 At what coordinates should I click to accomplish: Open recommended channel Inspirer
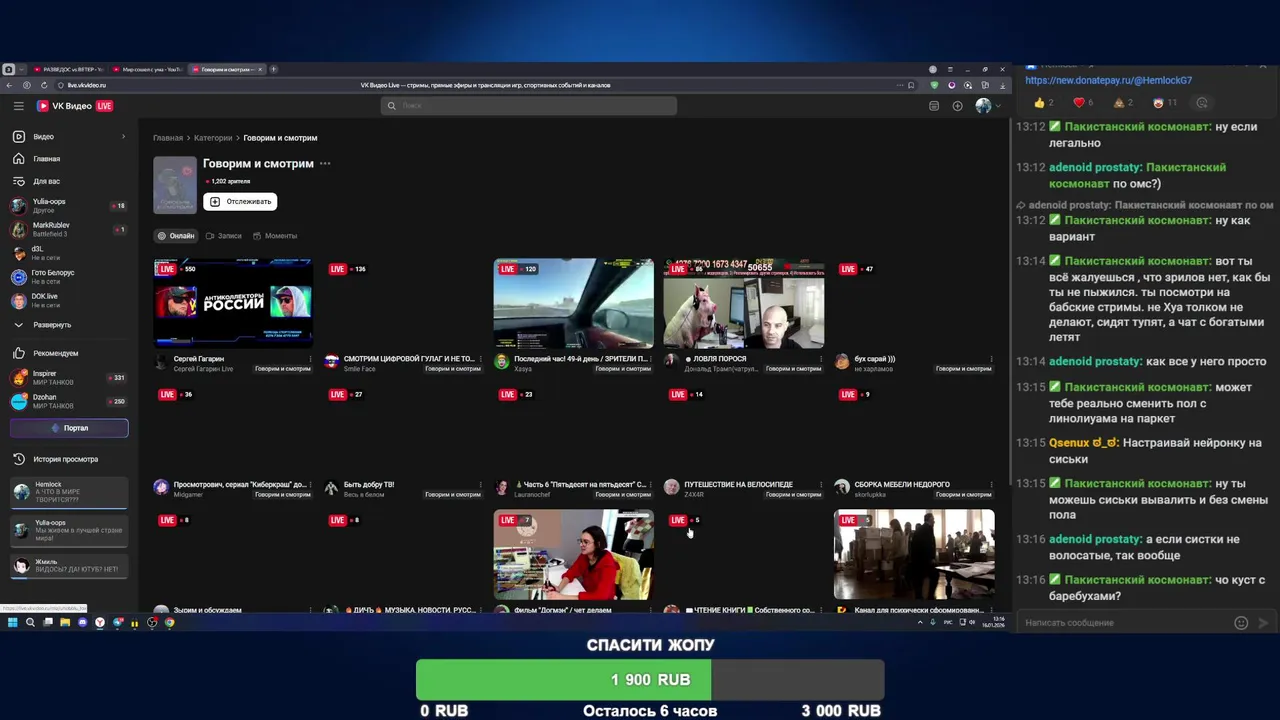69,378
